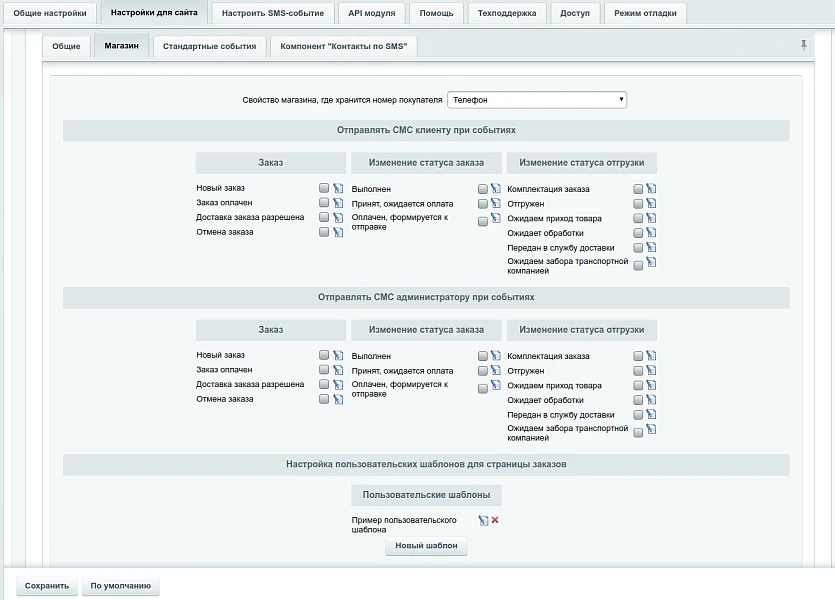Open the Телефон property dropdown
Image resolution: width=835 pixels, height=600 pixels.
[537, 100]
